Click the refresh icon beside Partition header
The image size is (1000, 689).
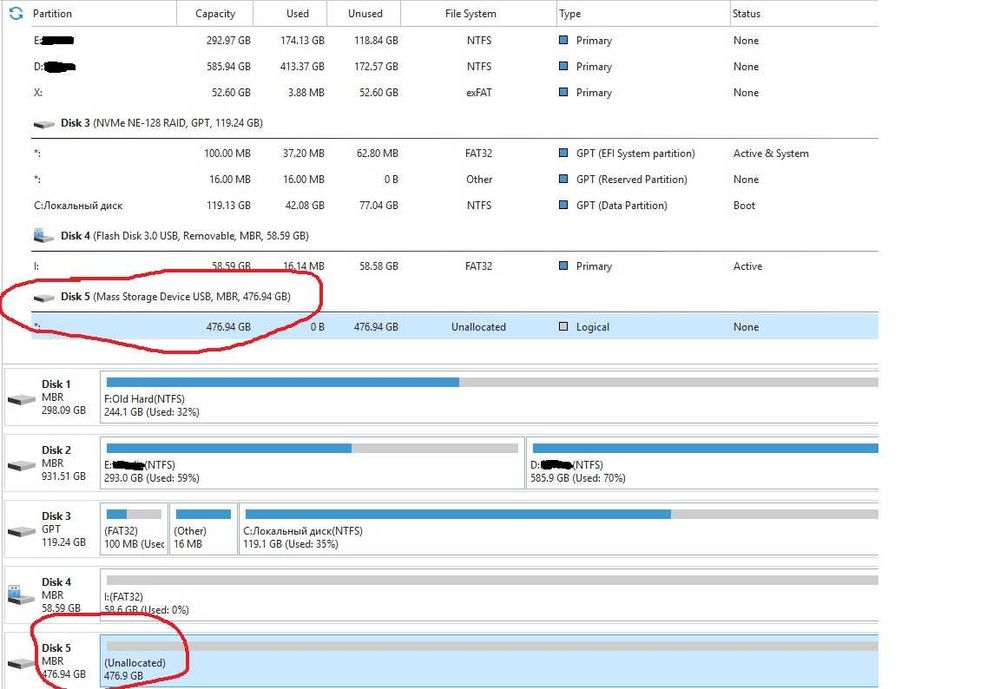pos(16,13)
